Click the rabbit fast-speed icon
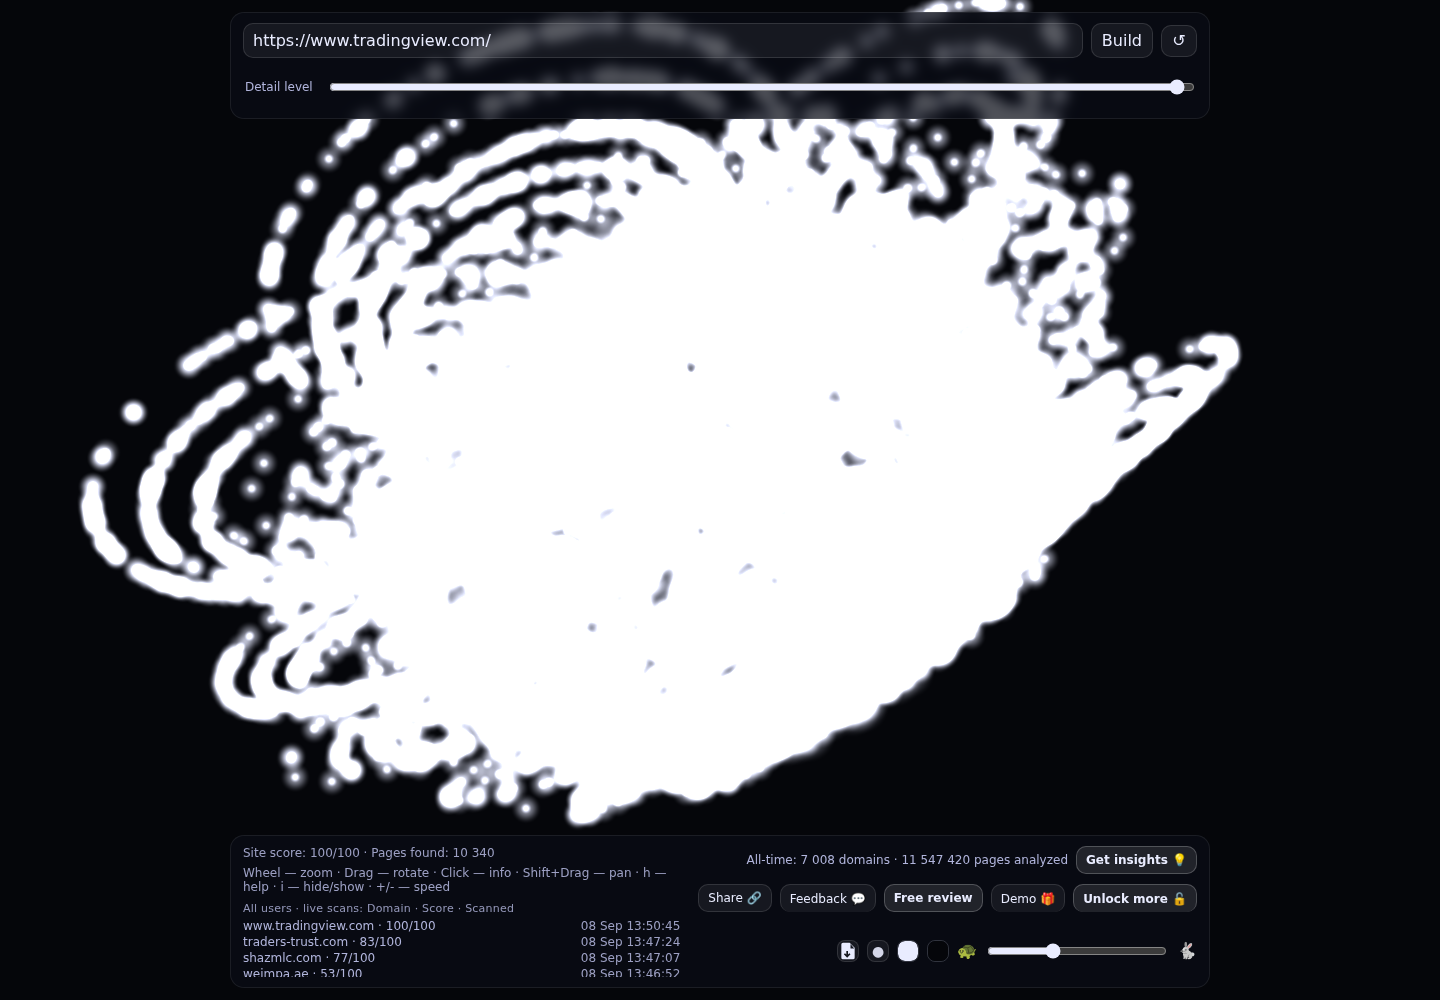This screenshot has width=1440, height=1000. [1187, 951]
